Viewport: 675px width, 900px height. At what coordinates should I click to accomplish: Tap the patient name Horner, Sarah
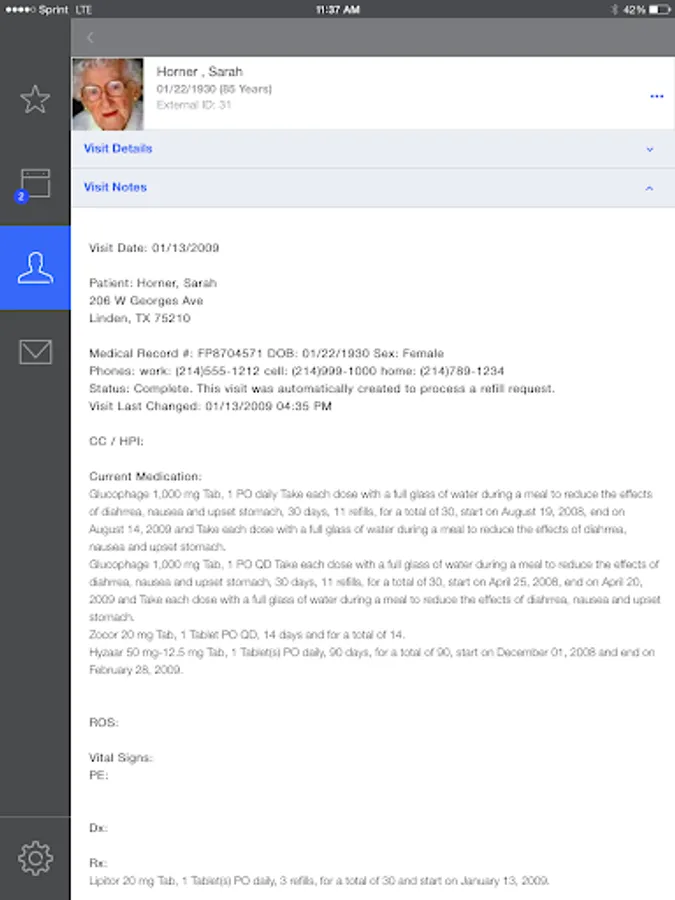(x=199, y=72)
